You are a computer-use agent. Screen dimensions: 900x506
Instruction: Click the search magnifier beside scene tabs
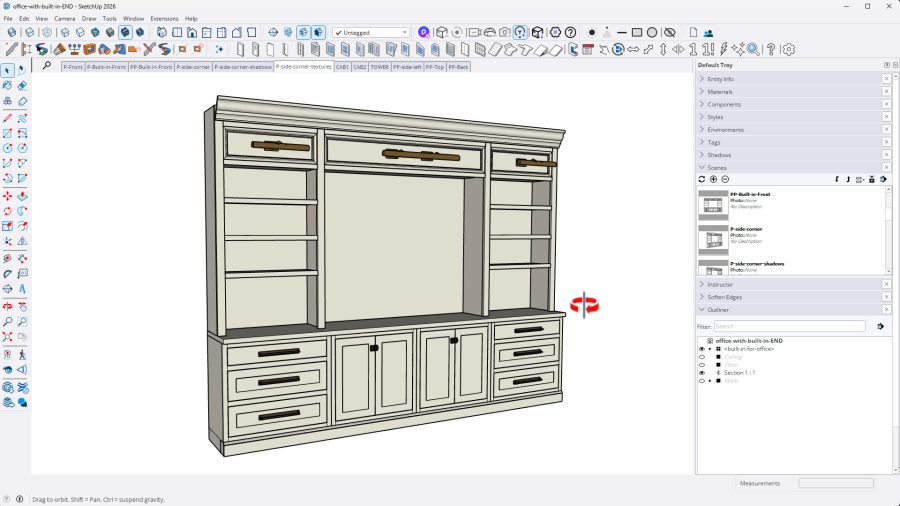pos(47,66)
